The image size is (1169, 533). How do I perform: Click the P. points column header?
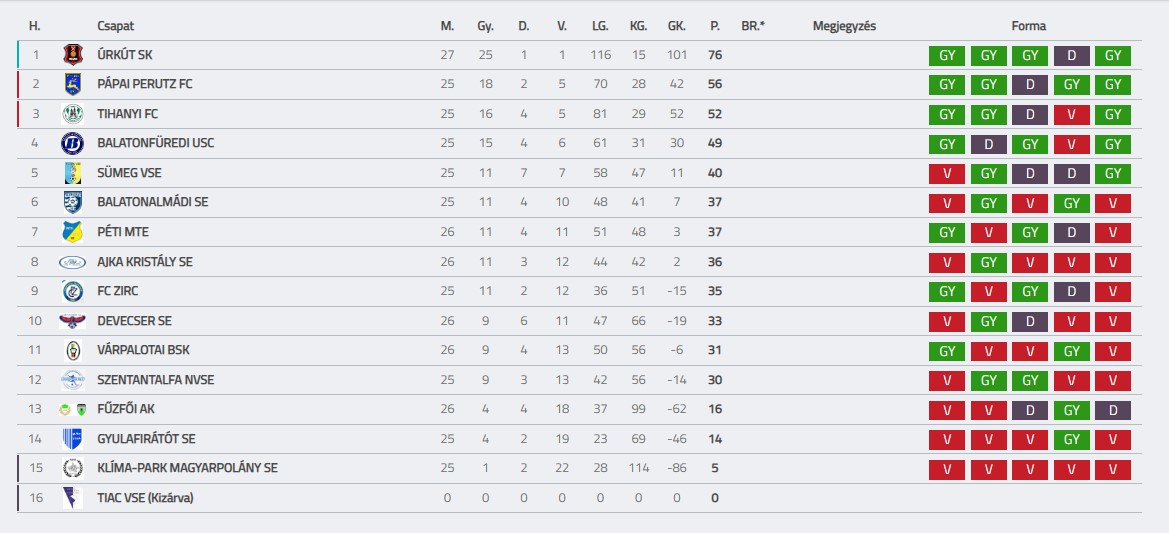coord(715,26)
